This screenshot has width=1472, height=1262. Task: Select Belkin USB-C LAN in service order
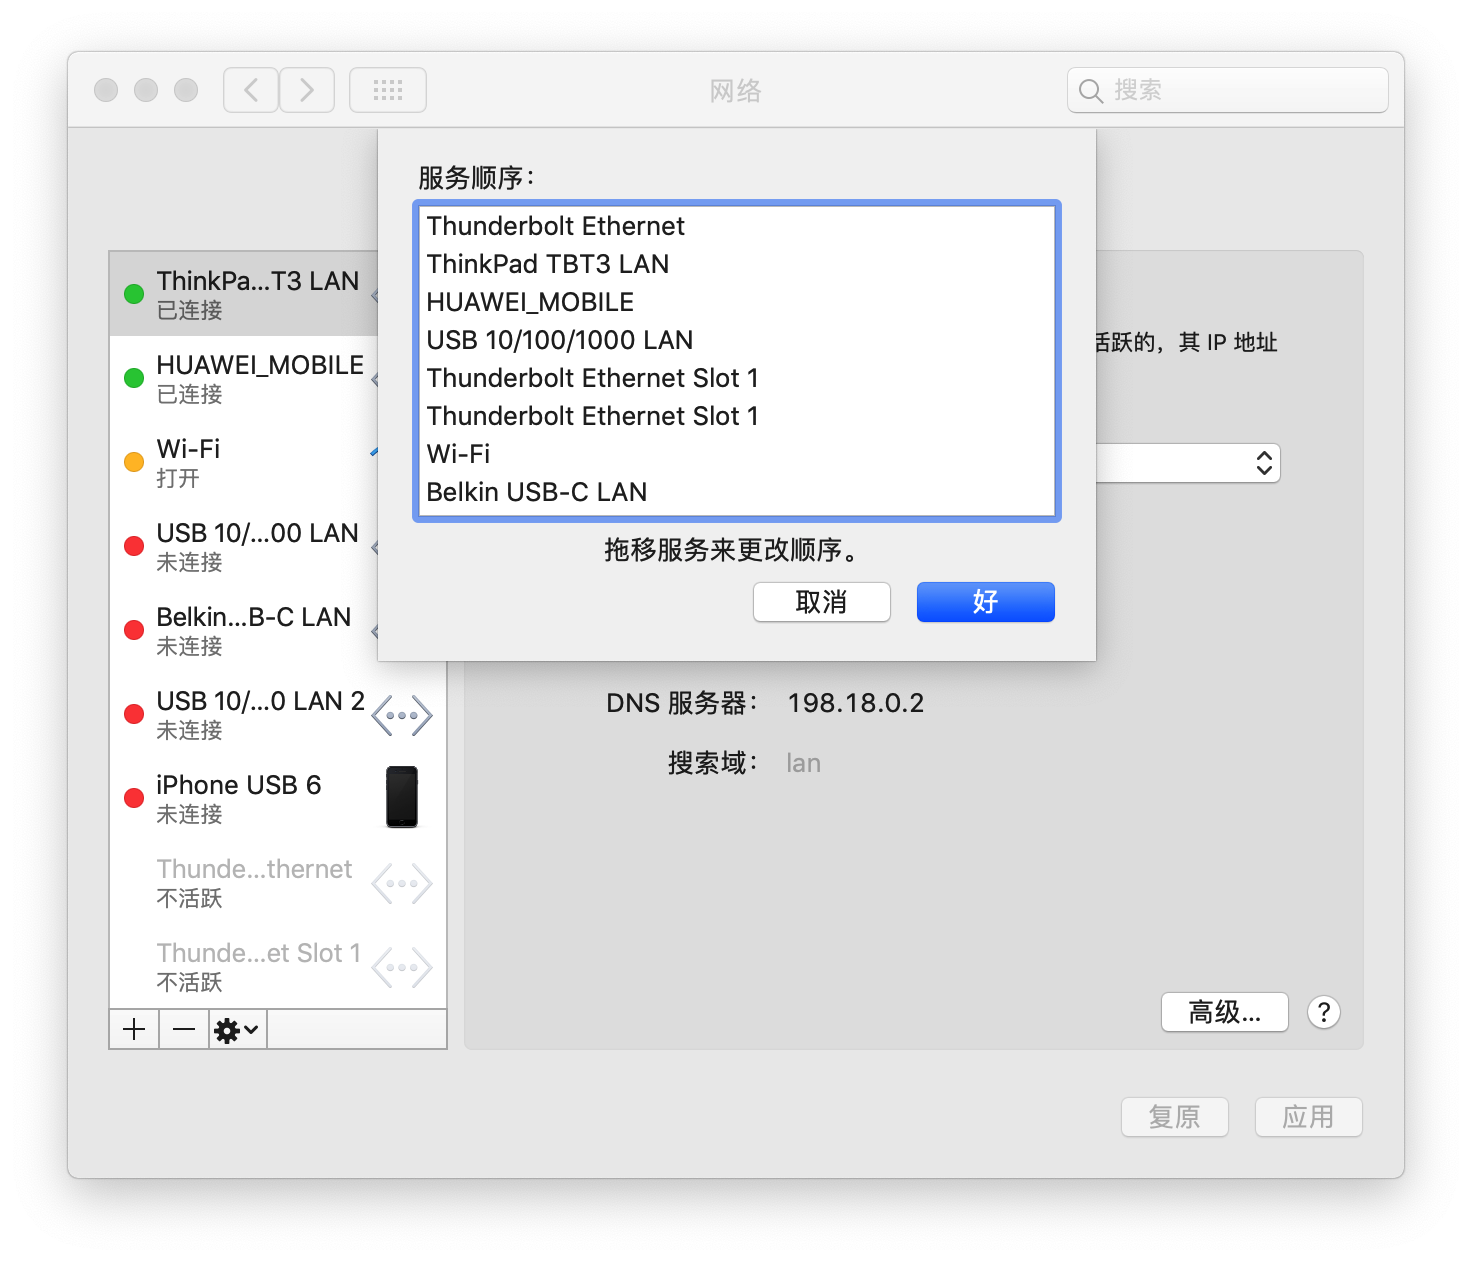737,492
